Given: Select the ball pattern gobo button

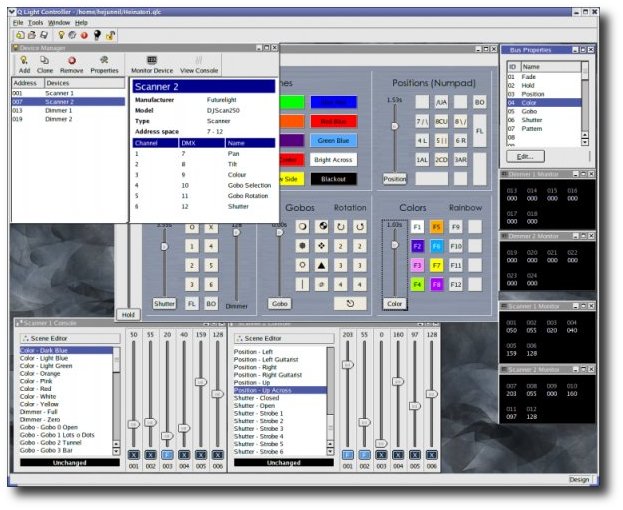Looking at the screenshot, I should tap(321, 227).
